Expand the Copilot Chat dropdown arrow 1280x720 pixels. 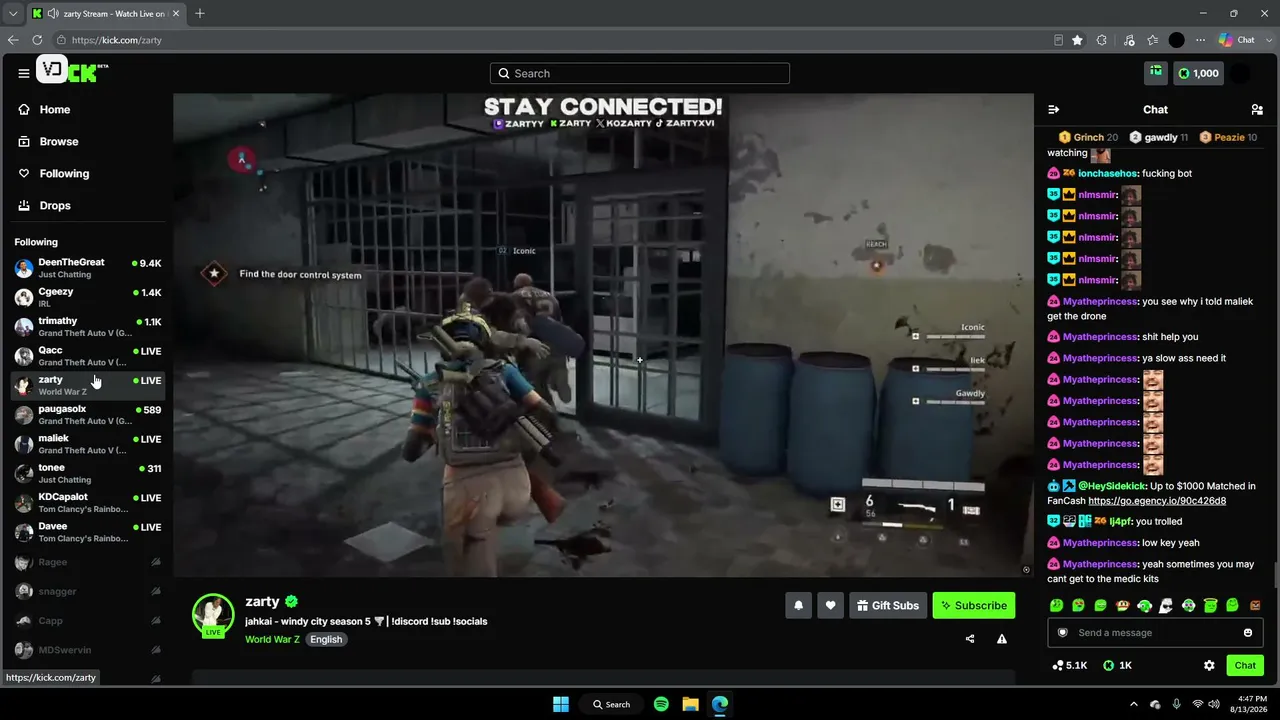click(x=1265, y=40)
